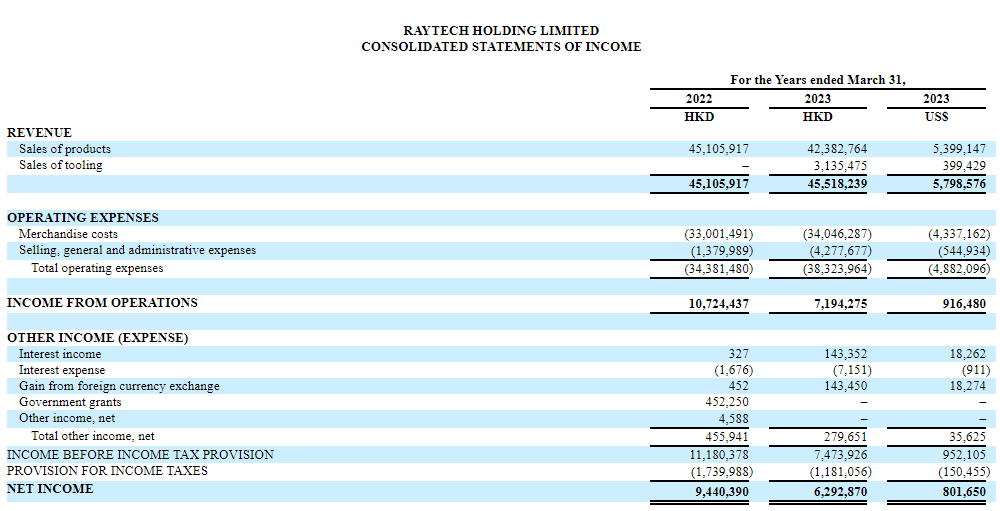Click the For the Years ended March 31 header
The image size is (1000, 511).
(x=818, y=80)
